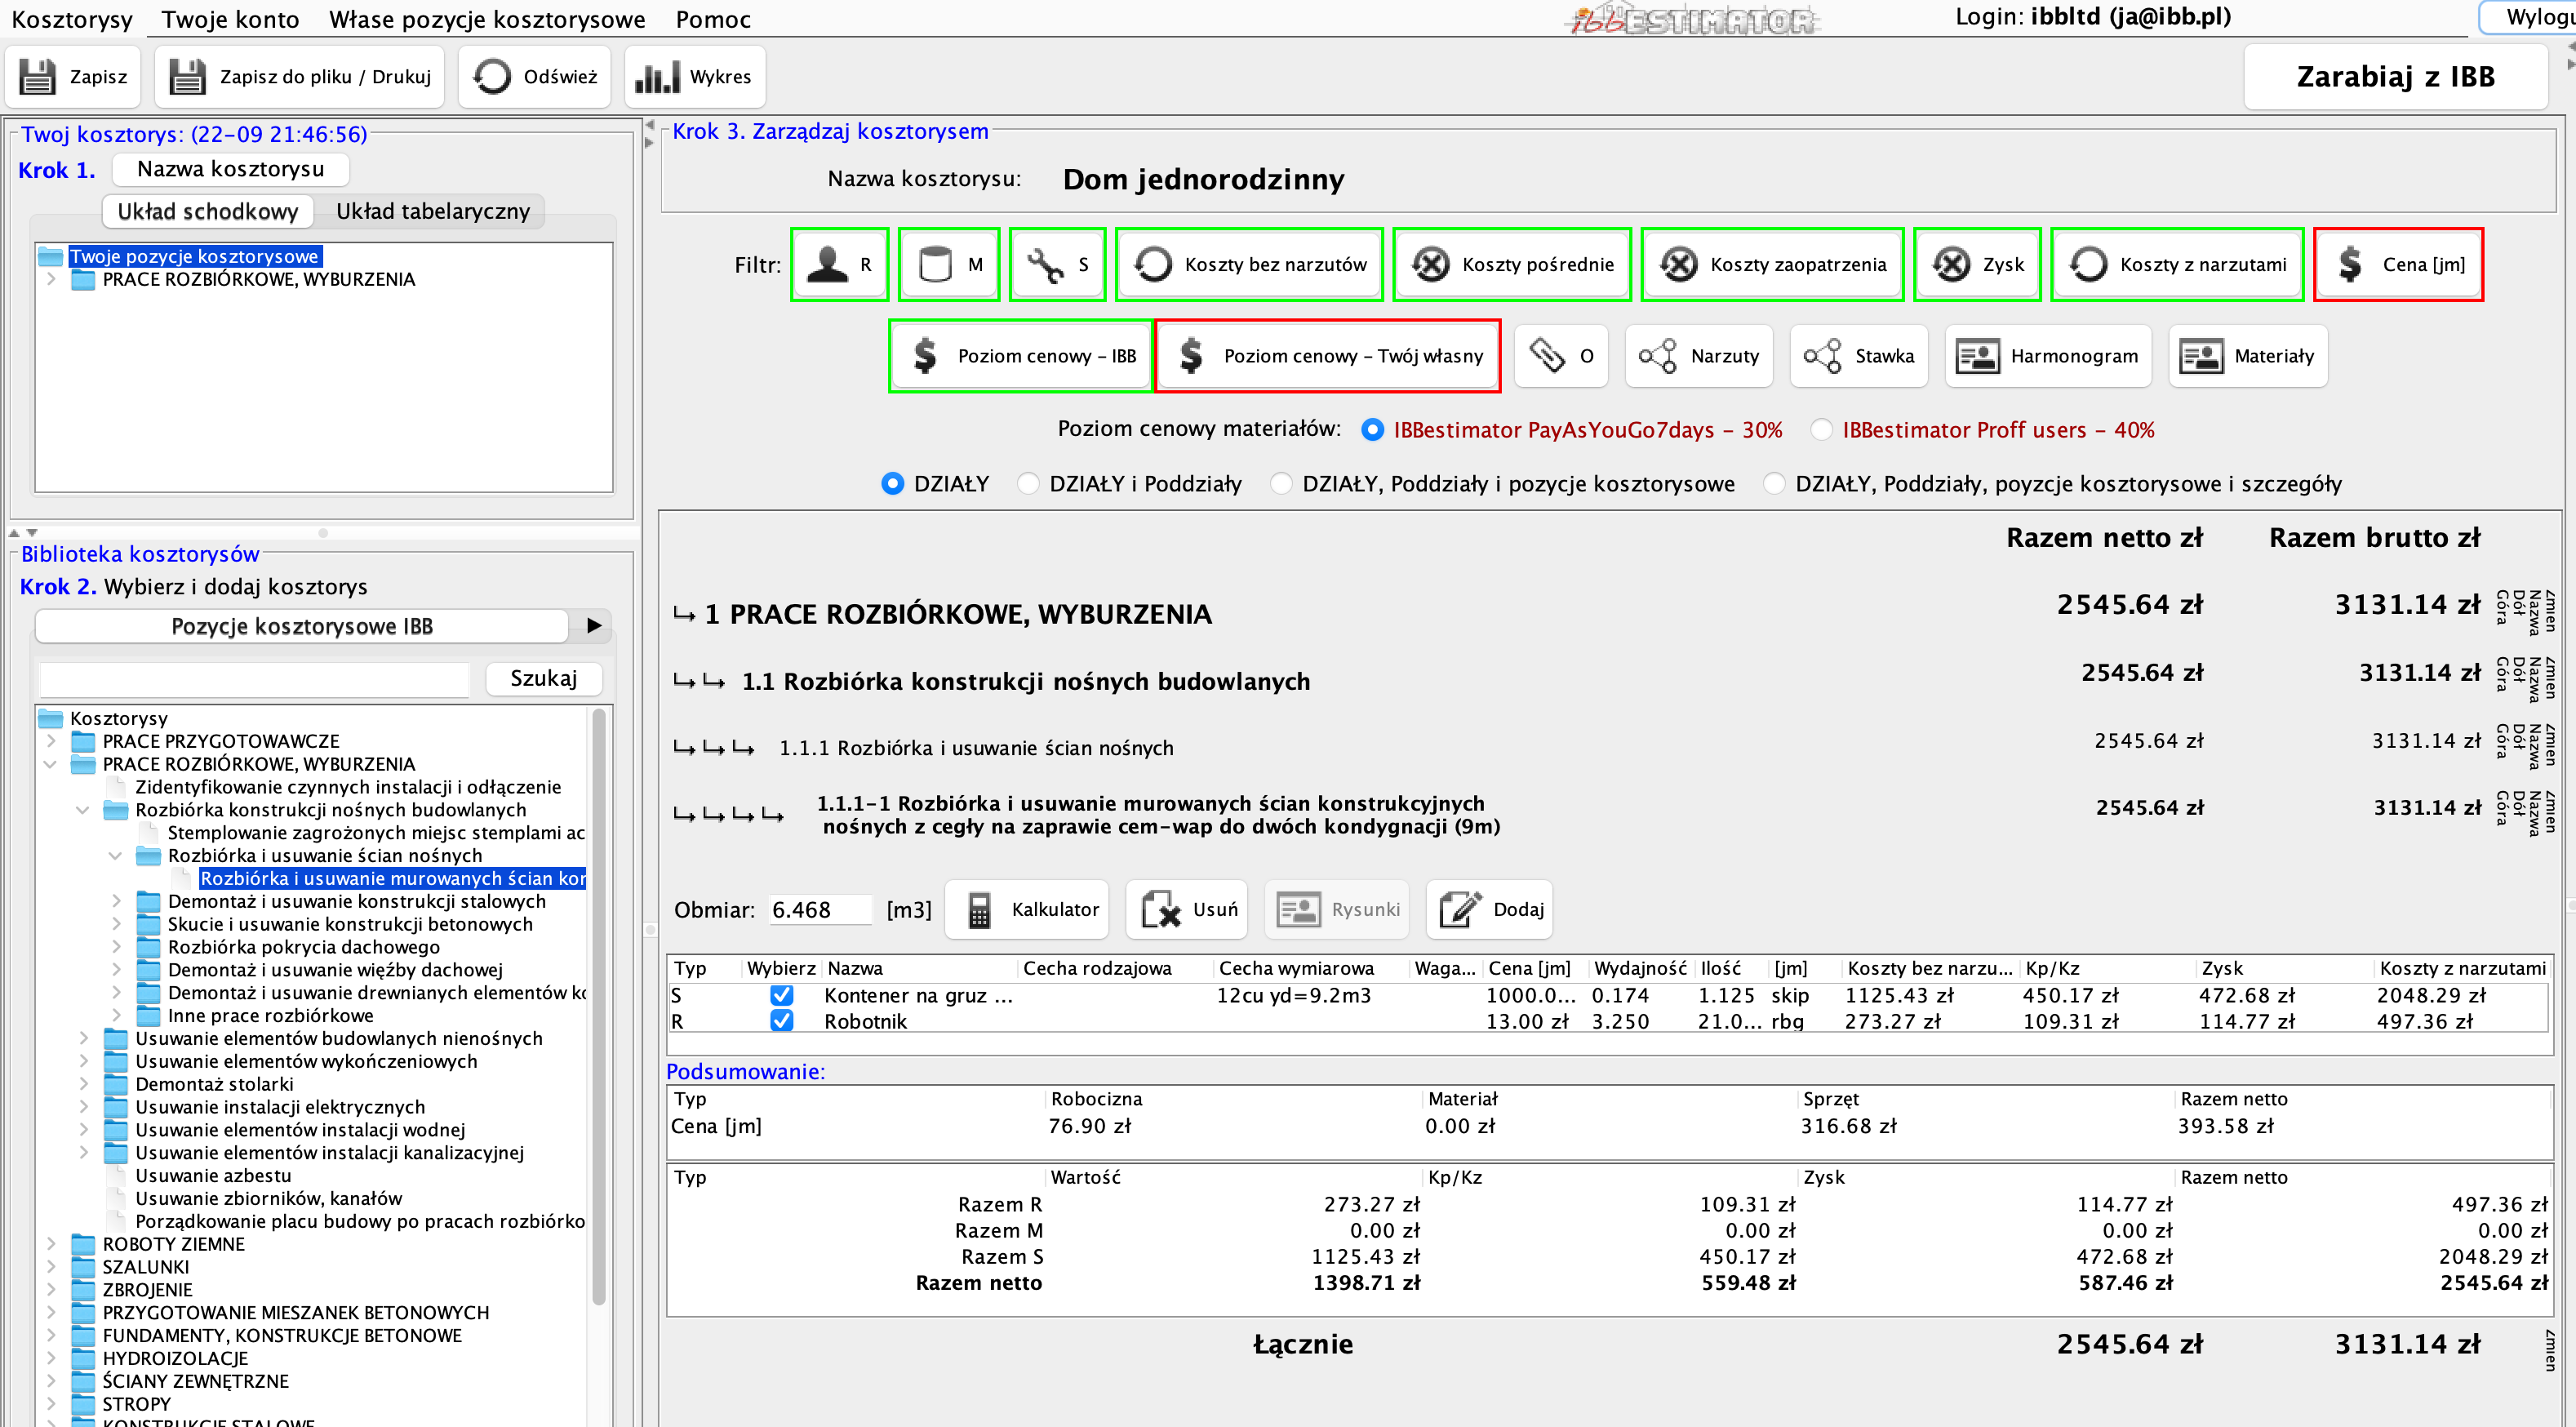Image resolution: width=2576 pixels, height=1427 pixels.
Task: Click the Usuń delete icon
Action: 1161,910
